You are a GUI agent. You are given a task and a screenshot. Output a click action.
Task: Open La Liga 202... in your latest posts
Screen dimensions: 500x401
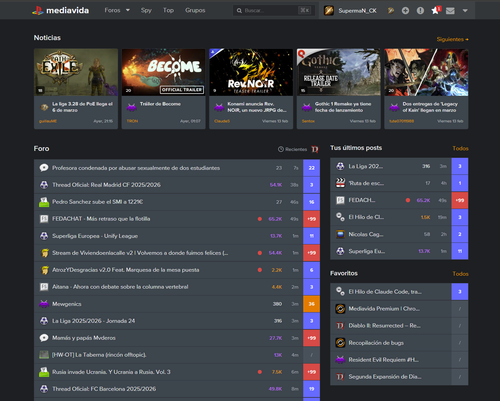(x=366, y=166)
